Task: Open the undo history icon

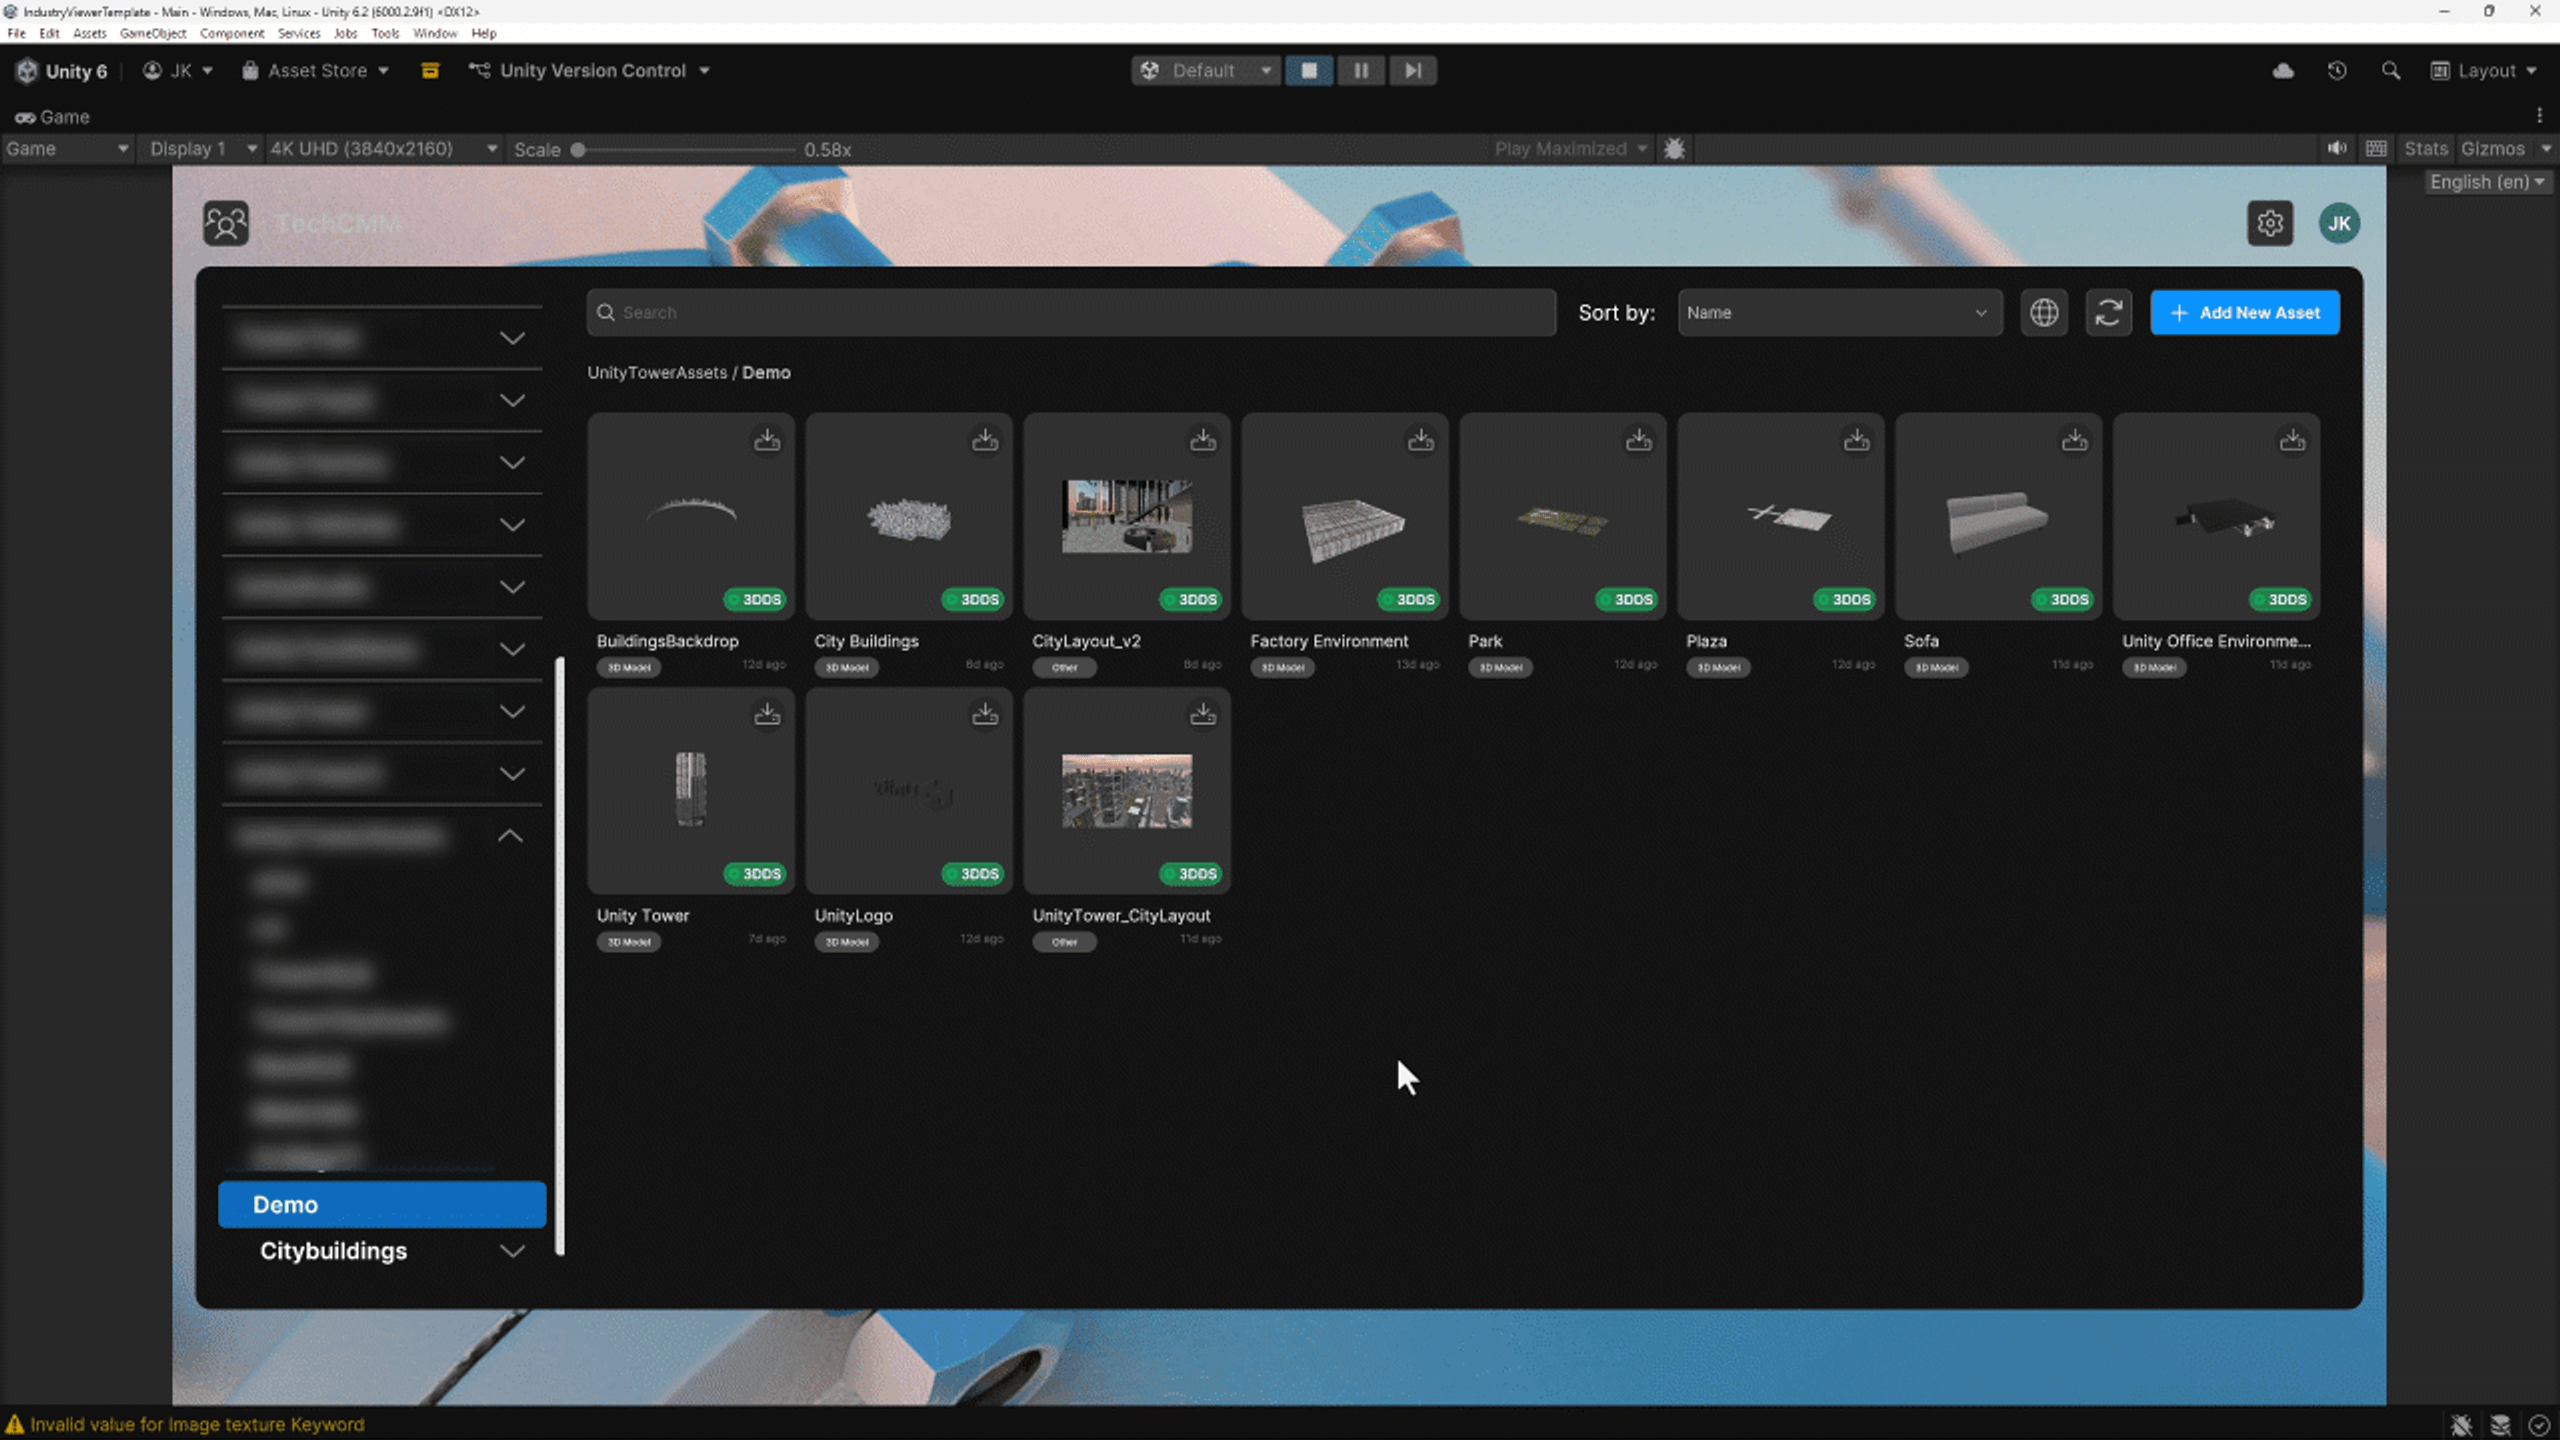Action: pyautogui.click(x=2337, y=71)
